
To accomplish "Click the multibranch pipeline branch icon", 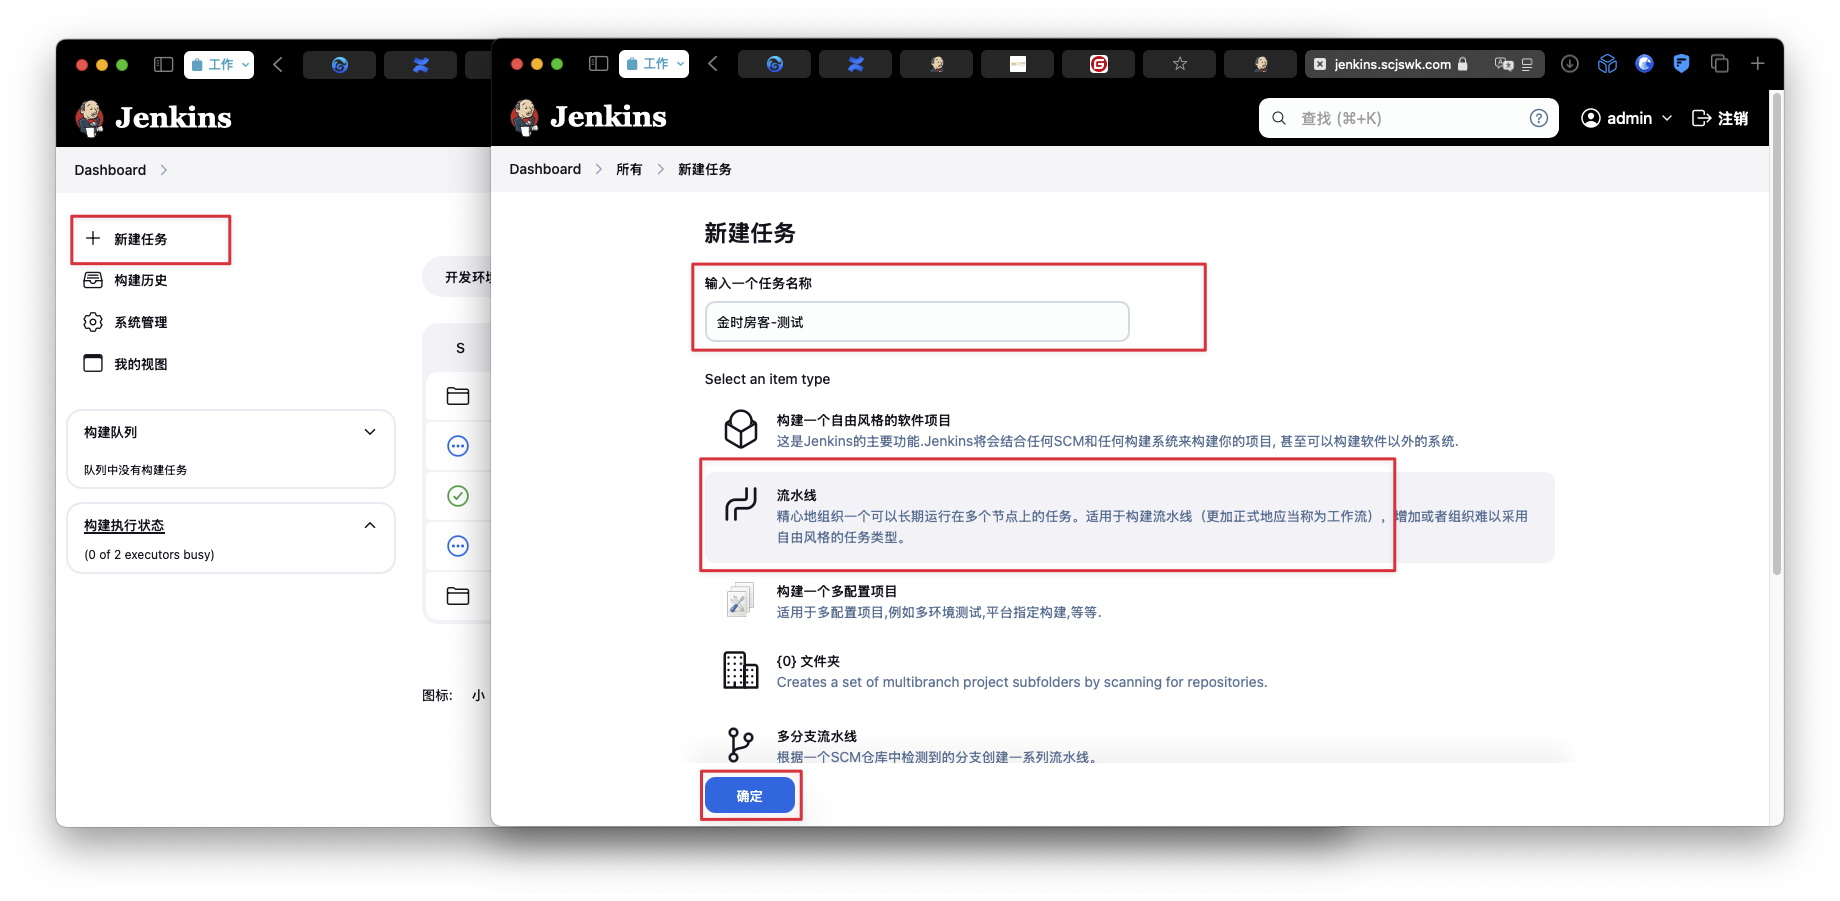I will 741,745.
